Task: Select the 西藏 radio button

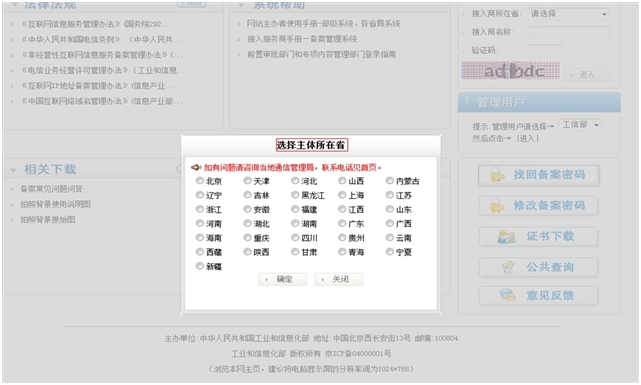Action: pyautogui.click(x=199, y=251)
